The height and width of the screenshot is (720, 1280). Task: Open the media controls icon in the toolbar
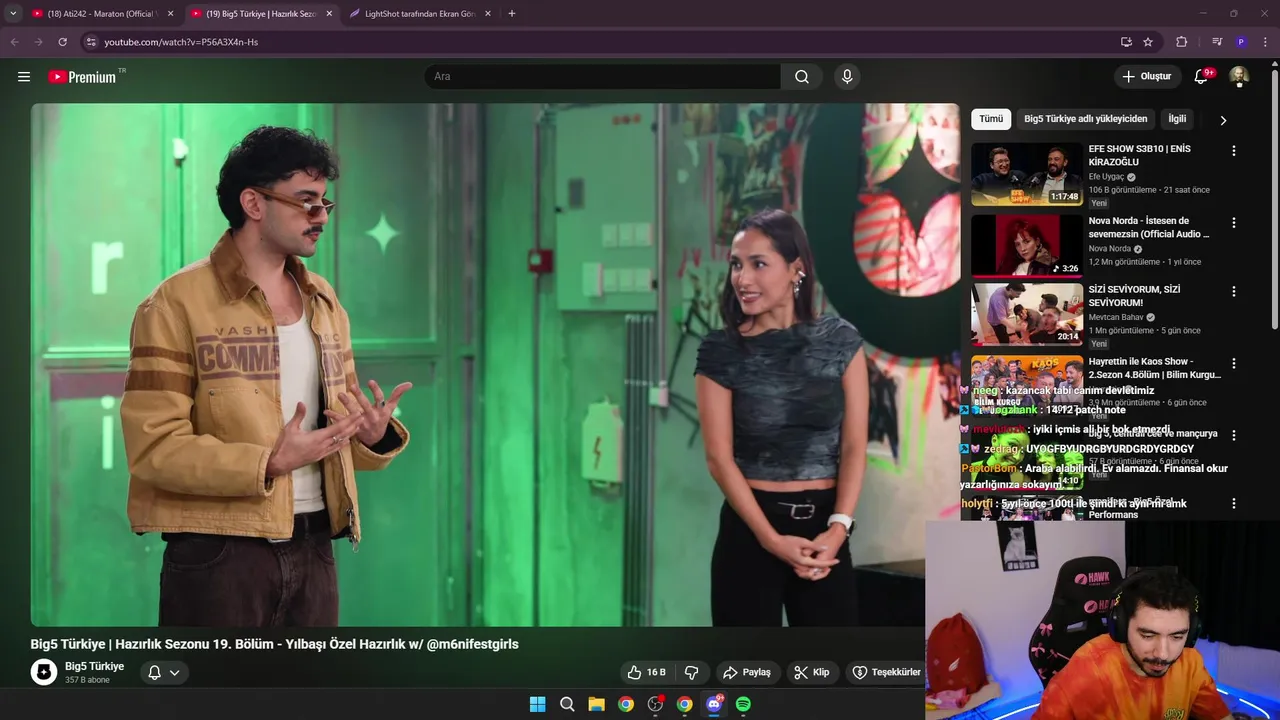click(1217, 42)
